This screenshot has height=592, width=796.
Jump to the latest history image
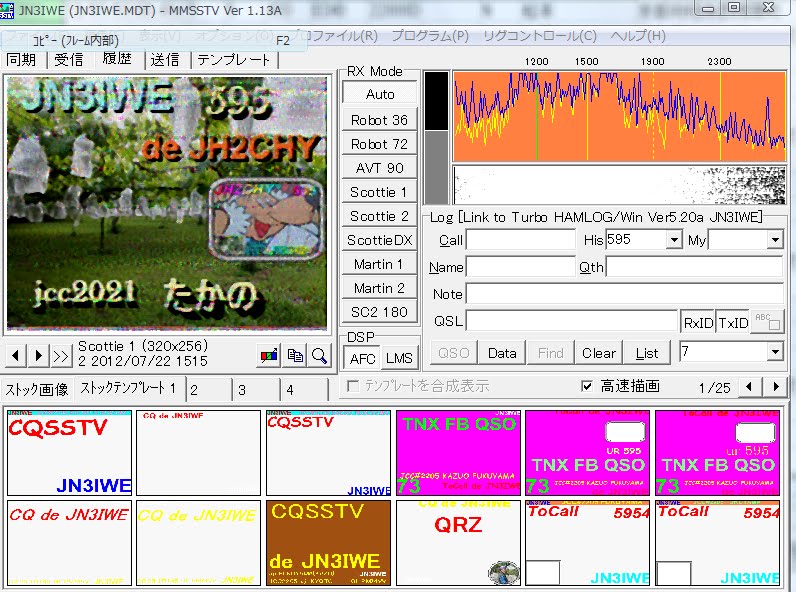click(x=61, y=356)
